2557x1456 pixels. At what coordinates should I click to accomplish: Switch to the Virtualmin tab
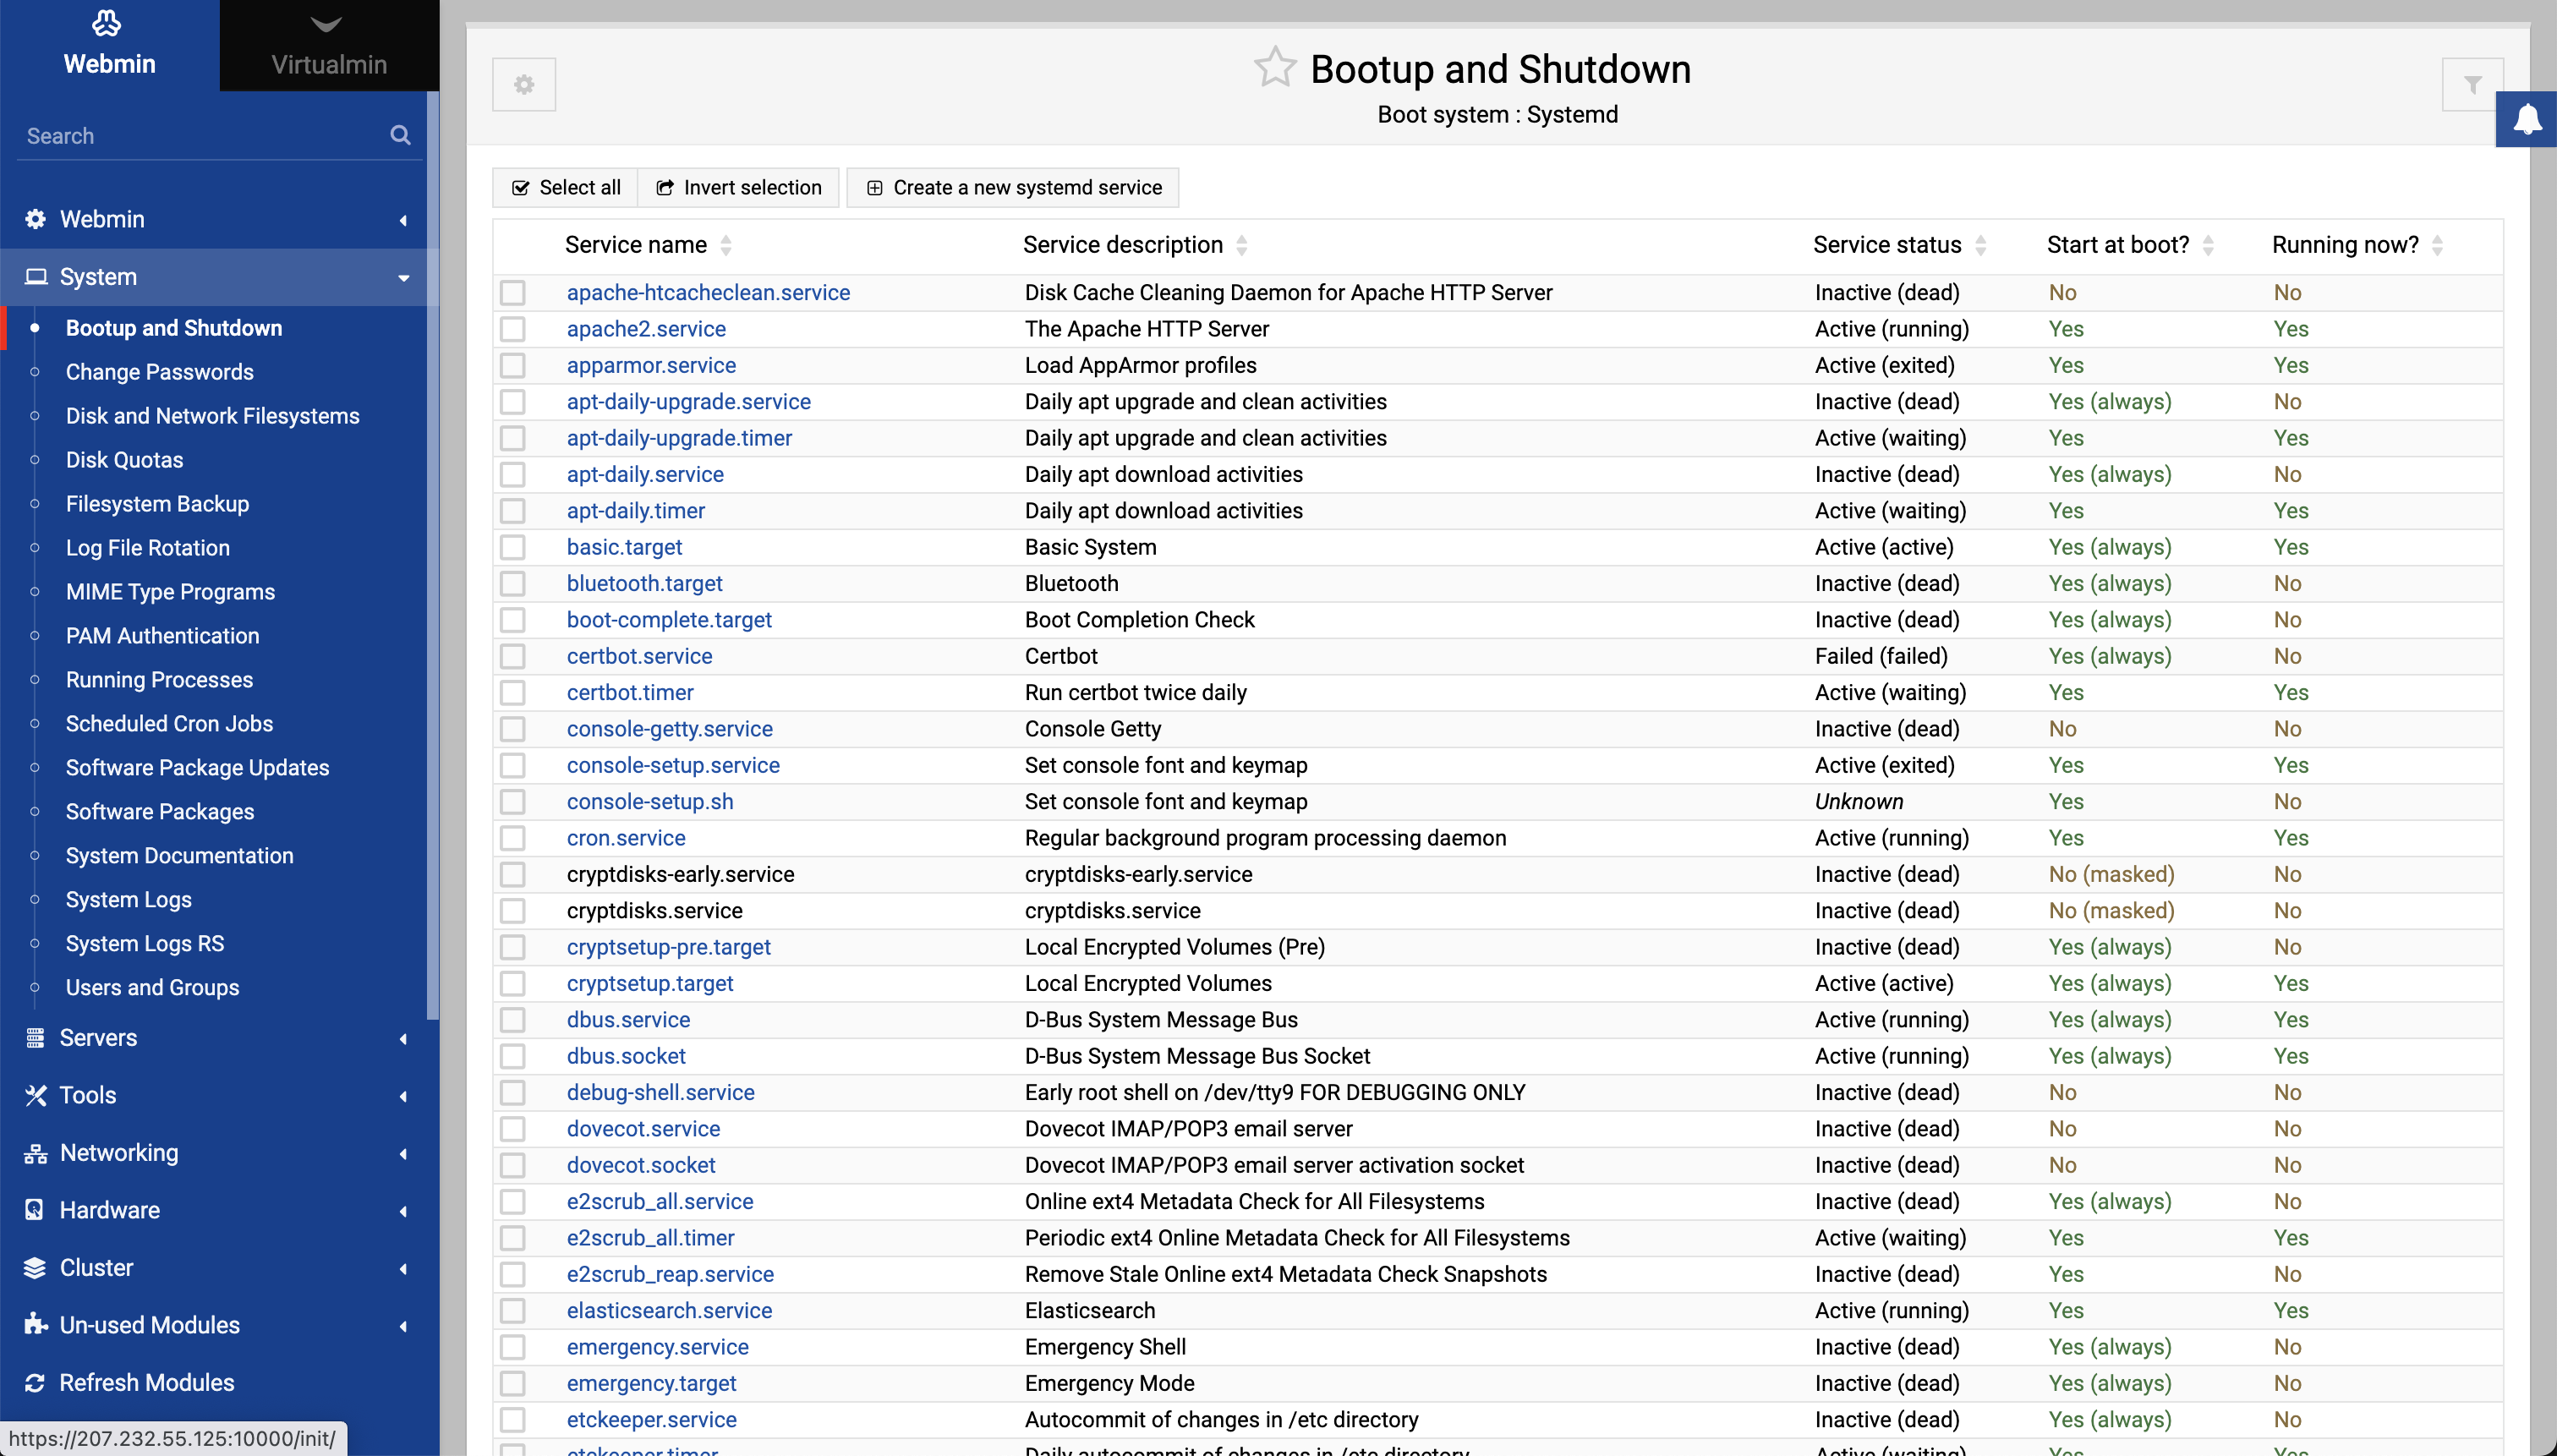(x=329, y=46)
